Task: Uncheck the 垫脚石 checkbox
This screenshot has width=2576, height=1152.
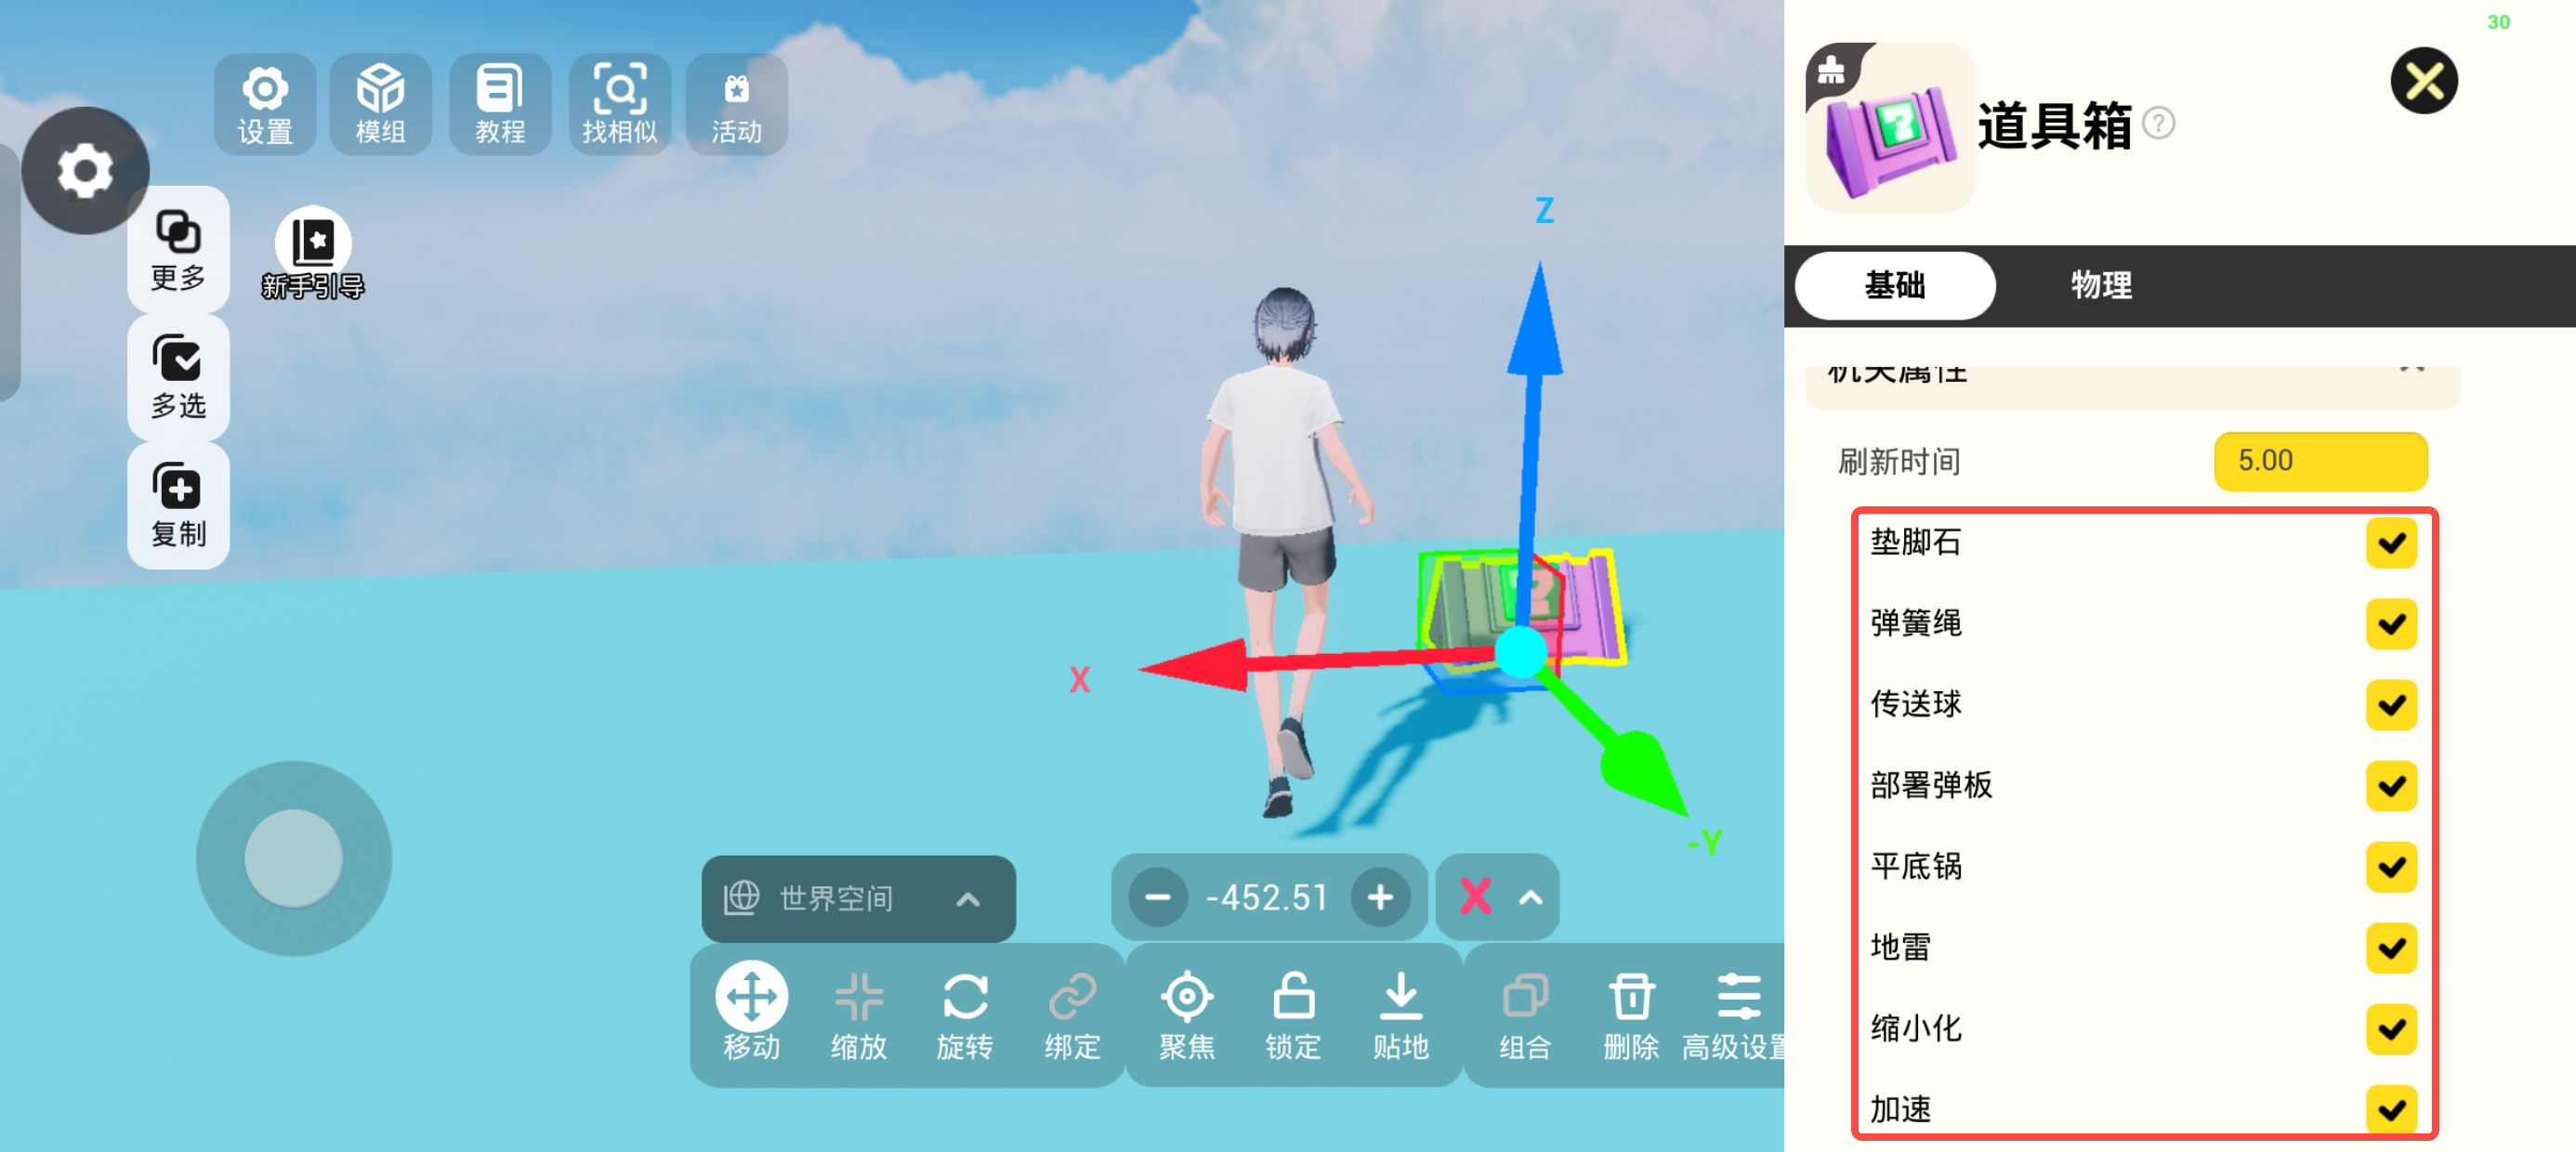Action: [x=2390, y=543]
